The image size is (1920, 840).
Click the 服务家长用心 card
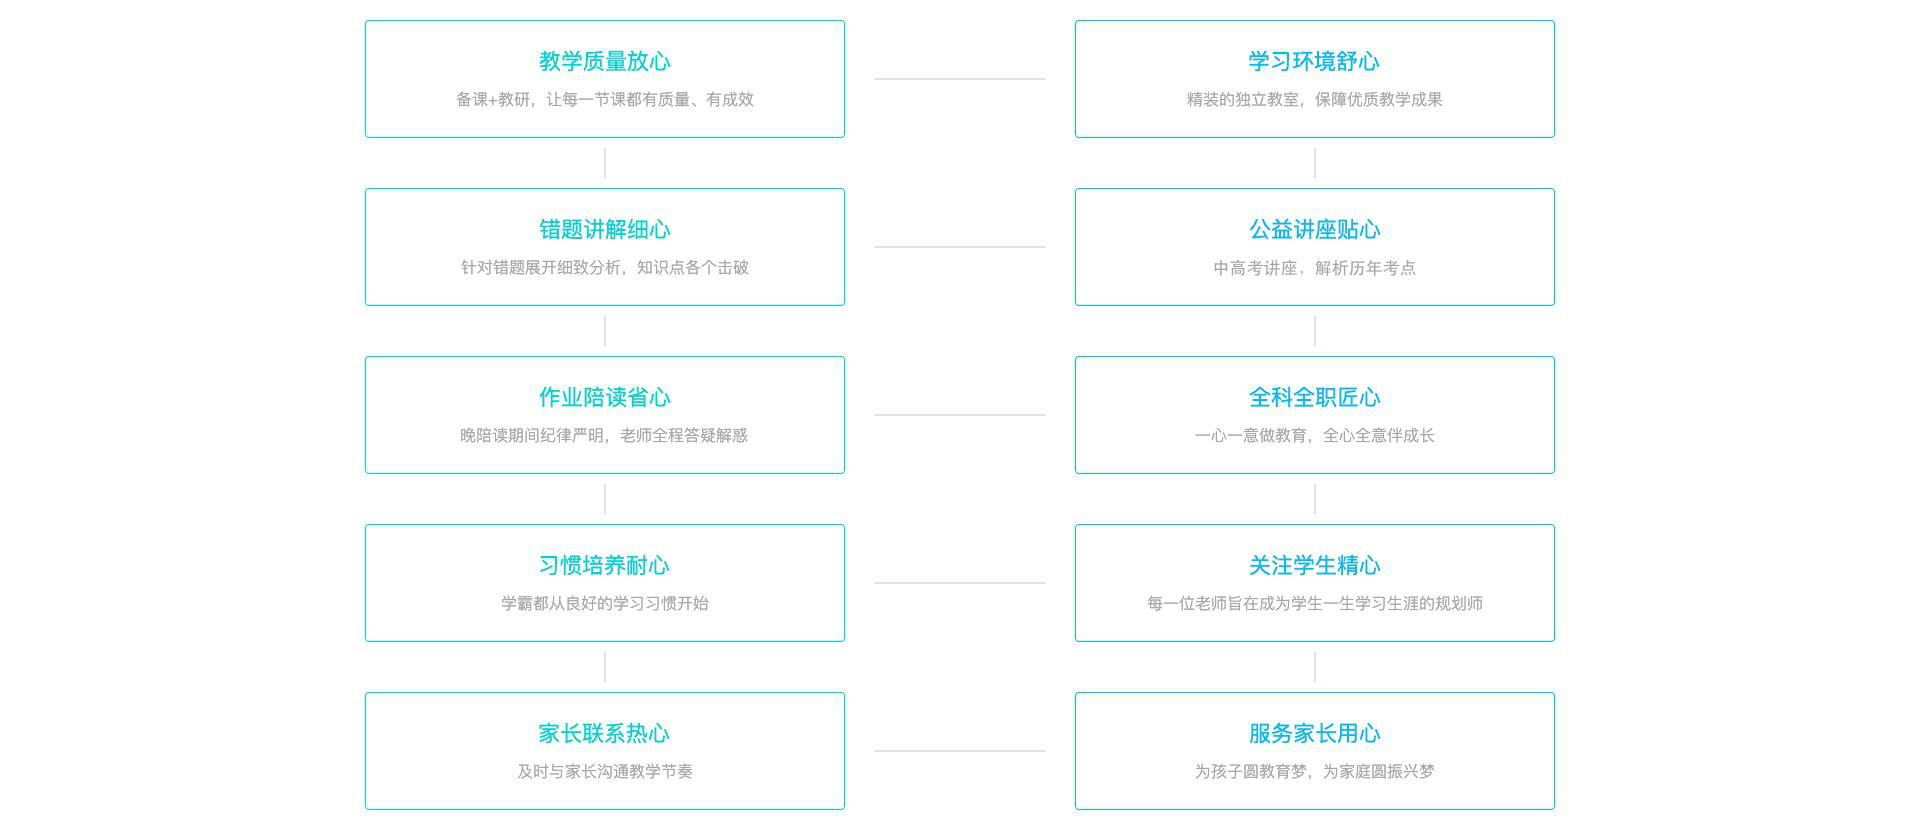[x=1315, y=751]
